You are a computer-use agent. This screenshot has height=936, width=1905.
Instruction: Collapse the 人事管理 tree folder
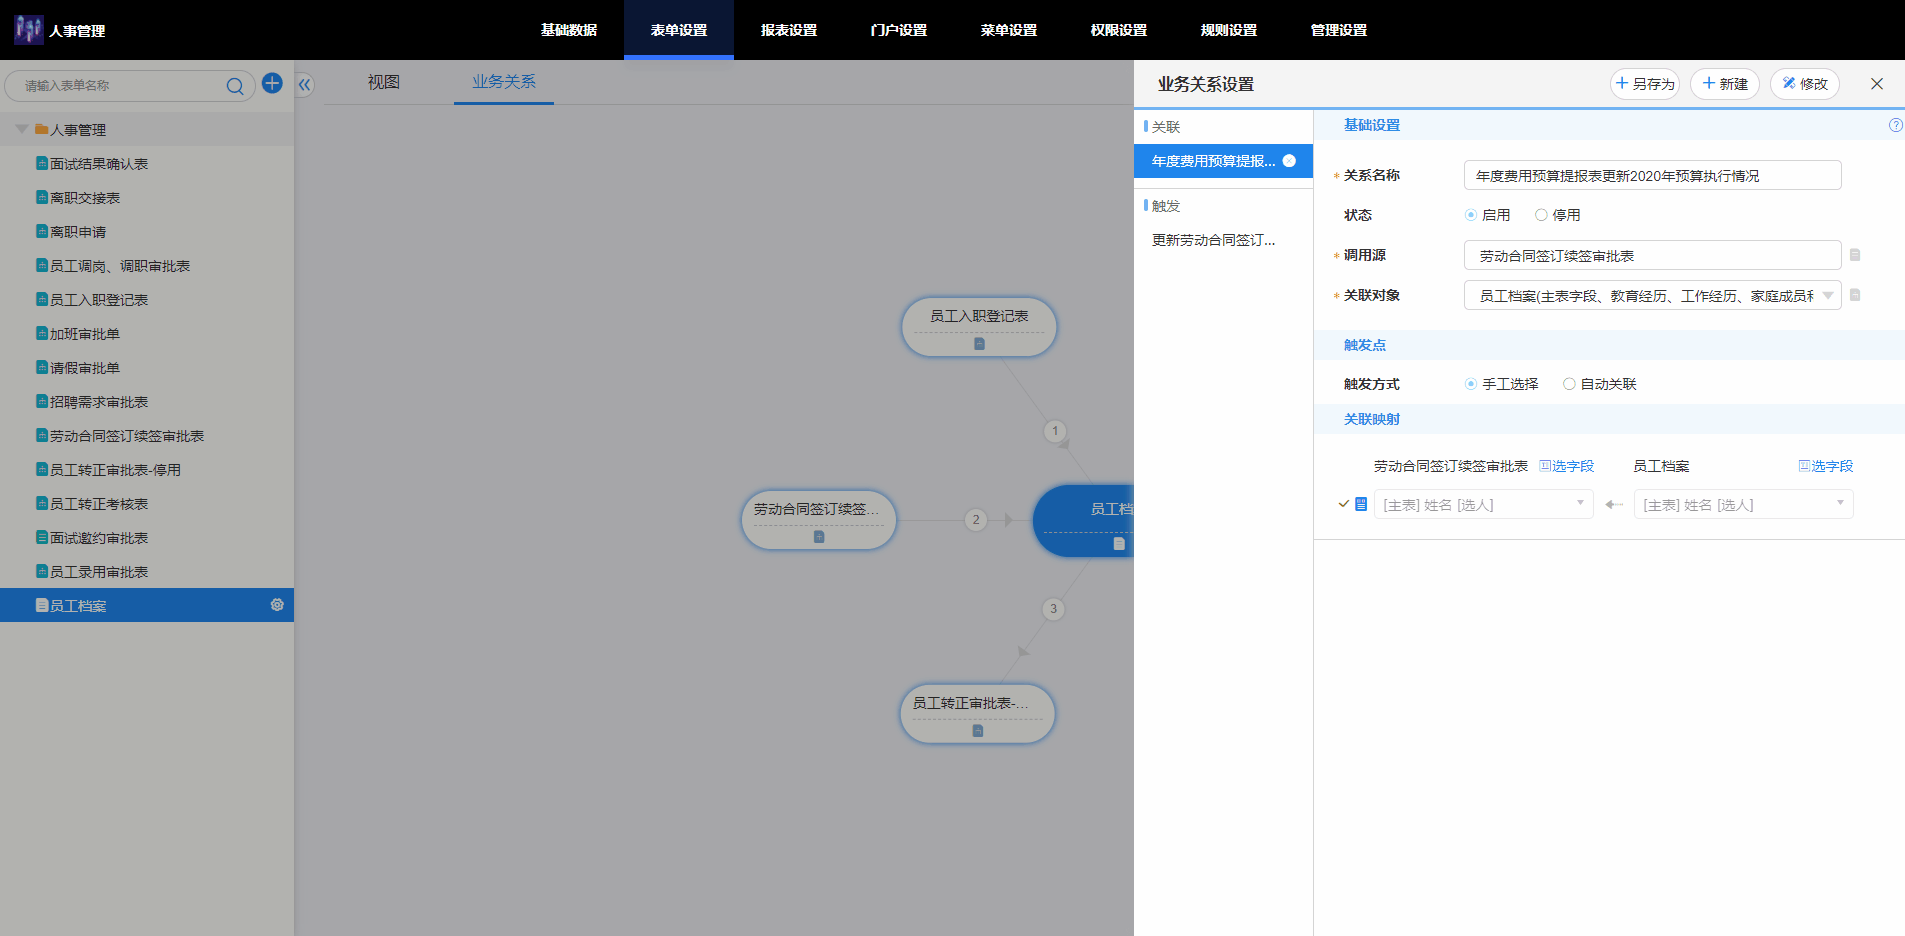[22, 129]
